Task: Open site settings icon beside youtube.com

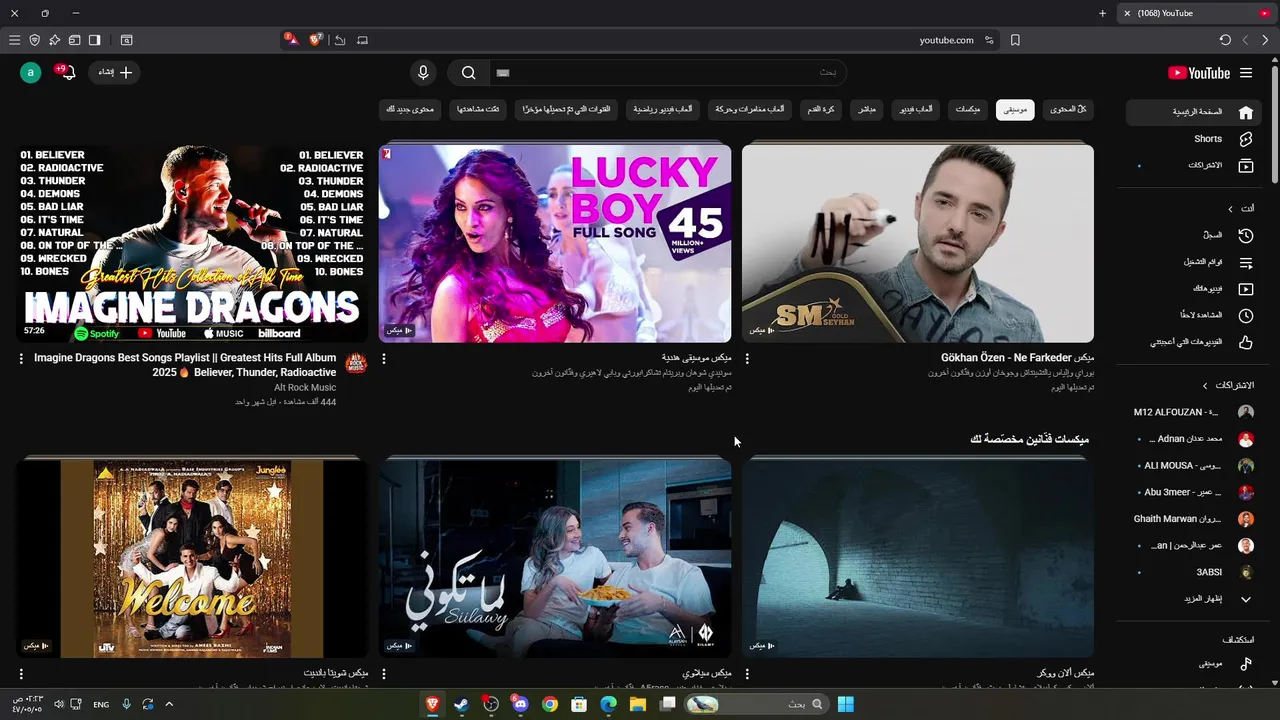Action: pos(989,40)
